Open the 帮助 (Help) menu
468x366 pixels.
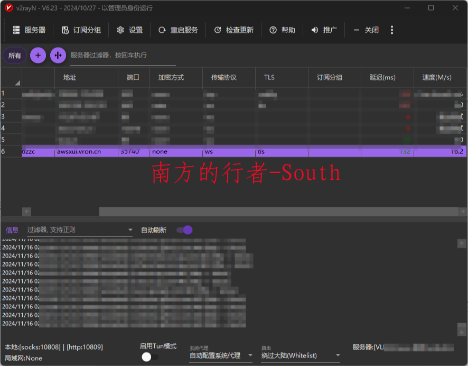[x=282, y=30]
